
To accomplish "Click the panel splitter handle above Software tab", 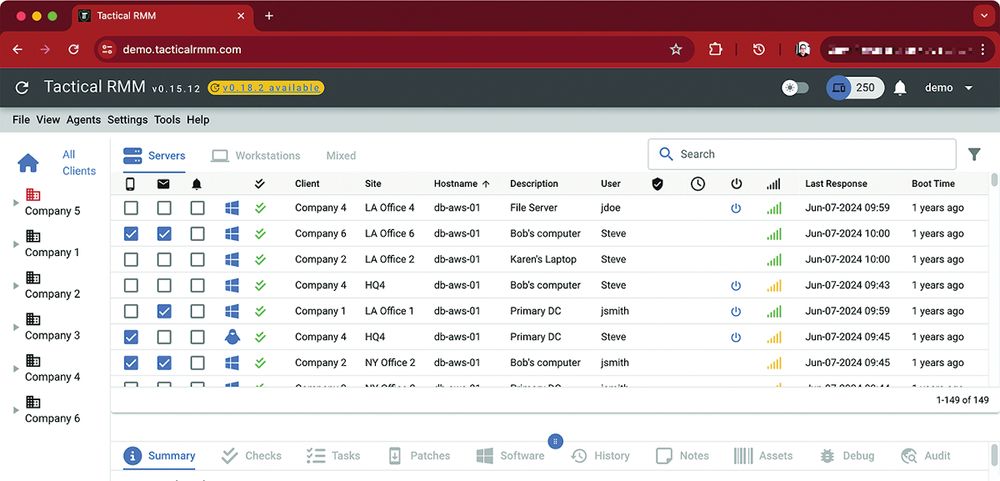I will tap(555, 441).
